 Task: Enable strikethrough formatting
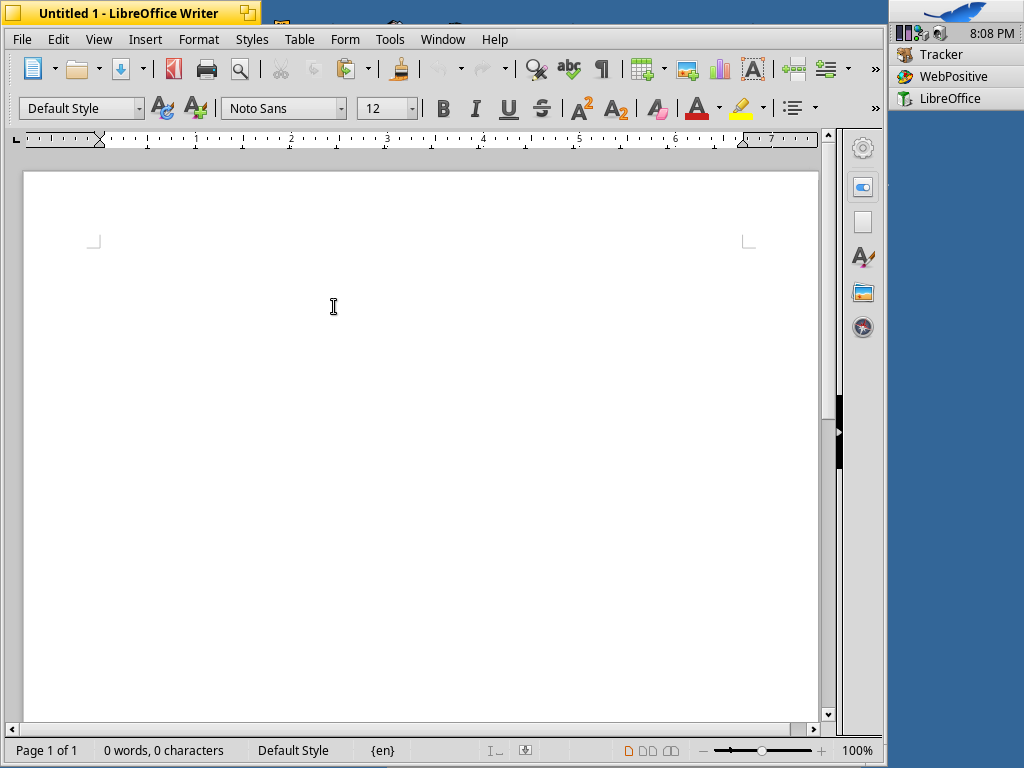tap(542, 109)
